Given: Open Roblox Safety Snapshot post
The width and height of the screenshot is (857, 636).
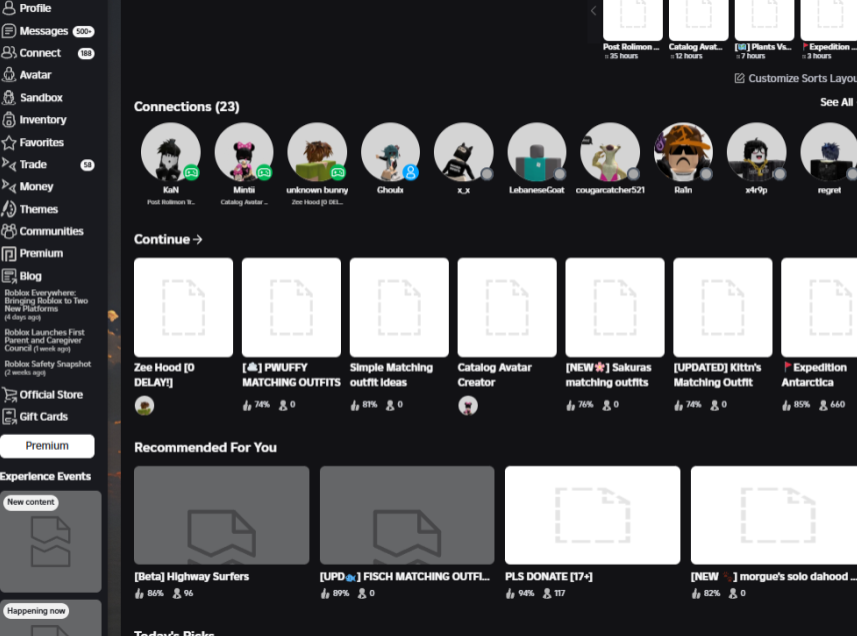Looking at the screenshot, I should coord(48,367).
